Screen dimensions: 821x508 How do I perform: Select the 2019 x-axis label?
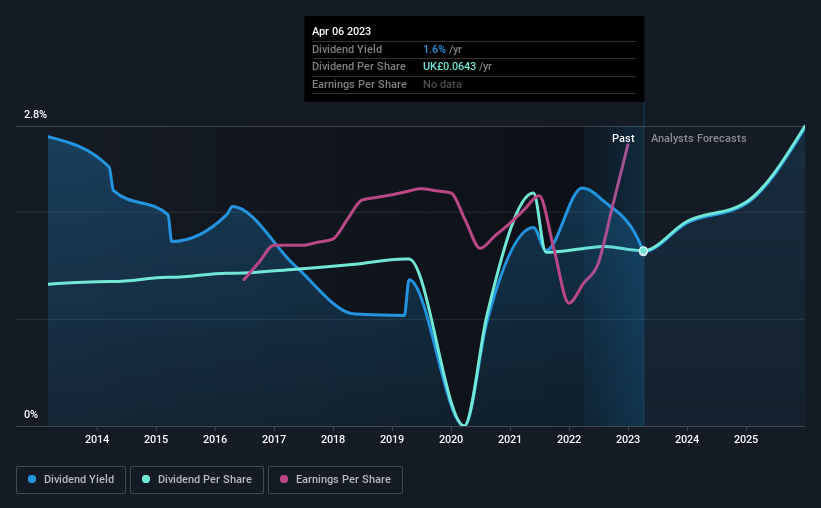392,439
